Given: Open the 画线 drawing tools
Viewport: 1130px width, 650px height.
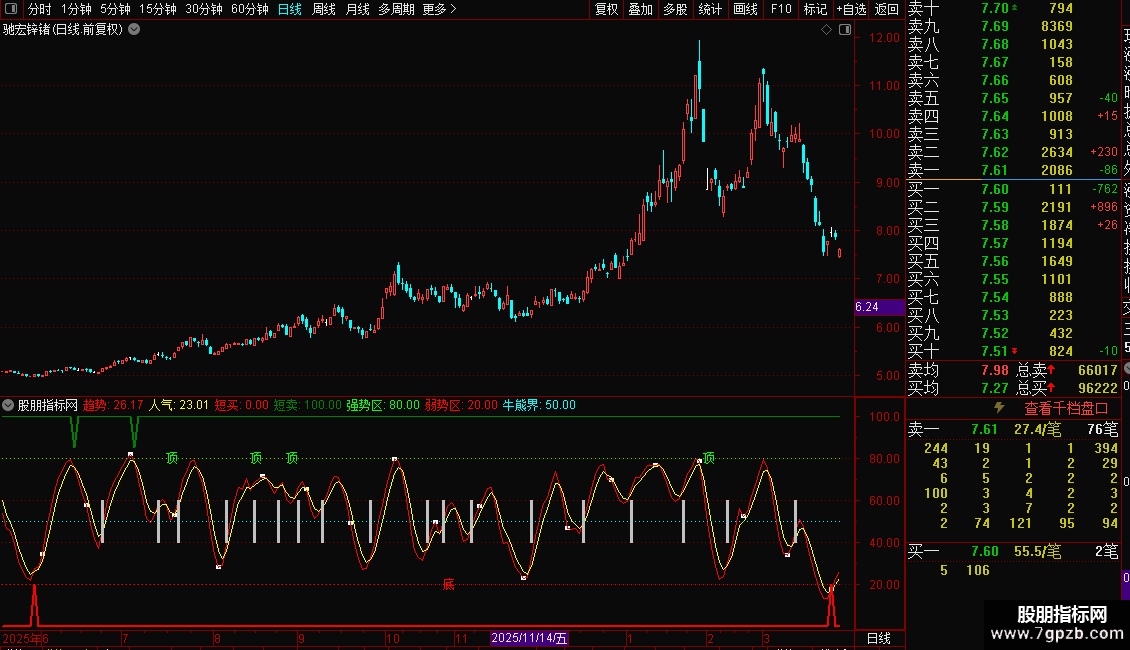Looking at the screenshot, I should coord(745,9).
